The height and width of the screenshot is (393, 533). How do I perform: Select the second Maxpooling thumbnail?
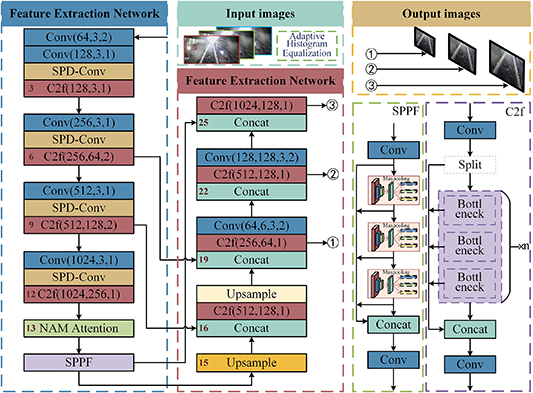coord(394,237)
